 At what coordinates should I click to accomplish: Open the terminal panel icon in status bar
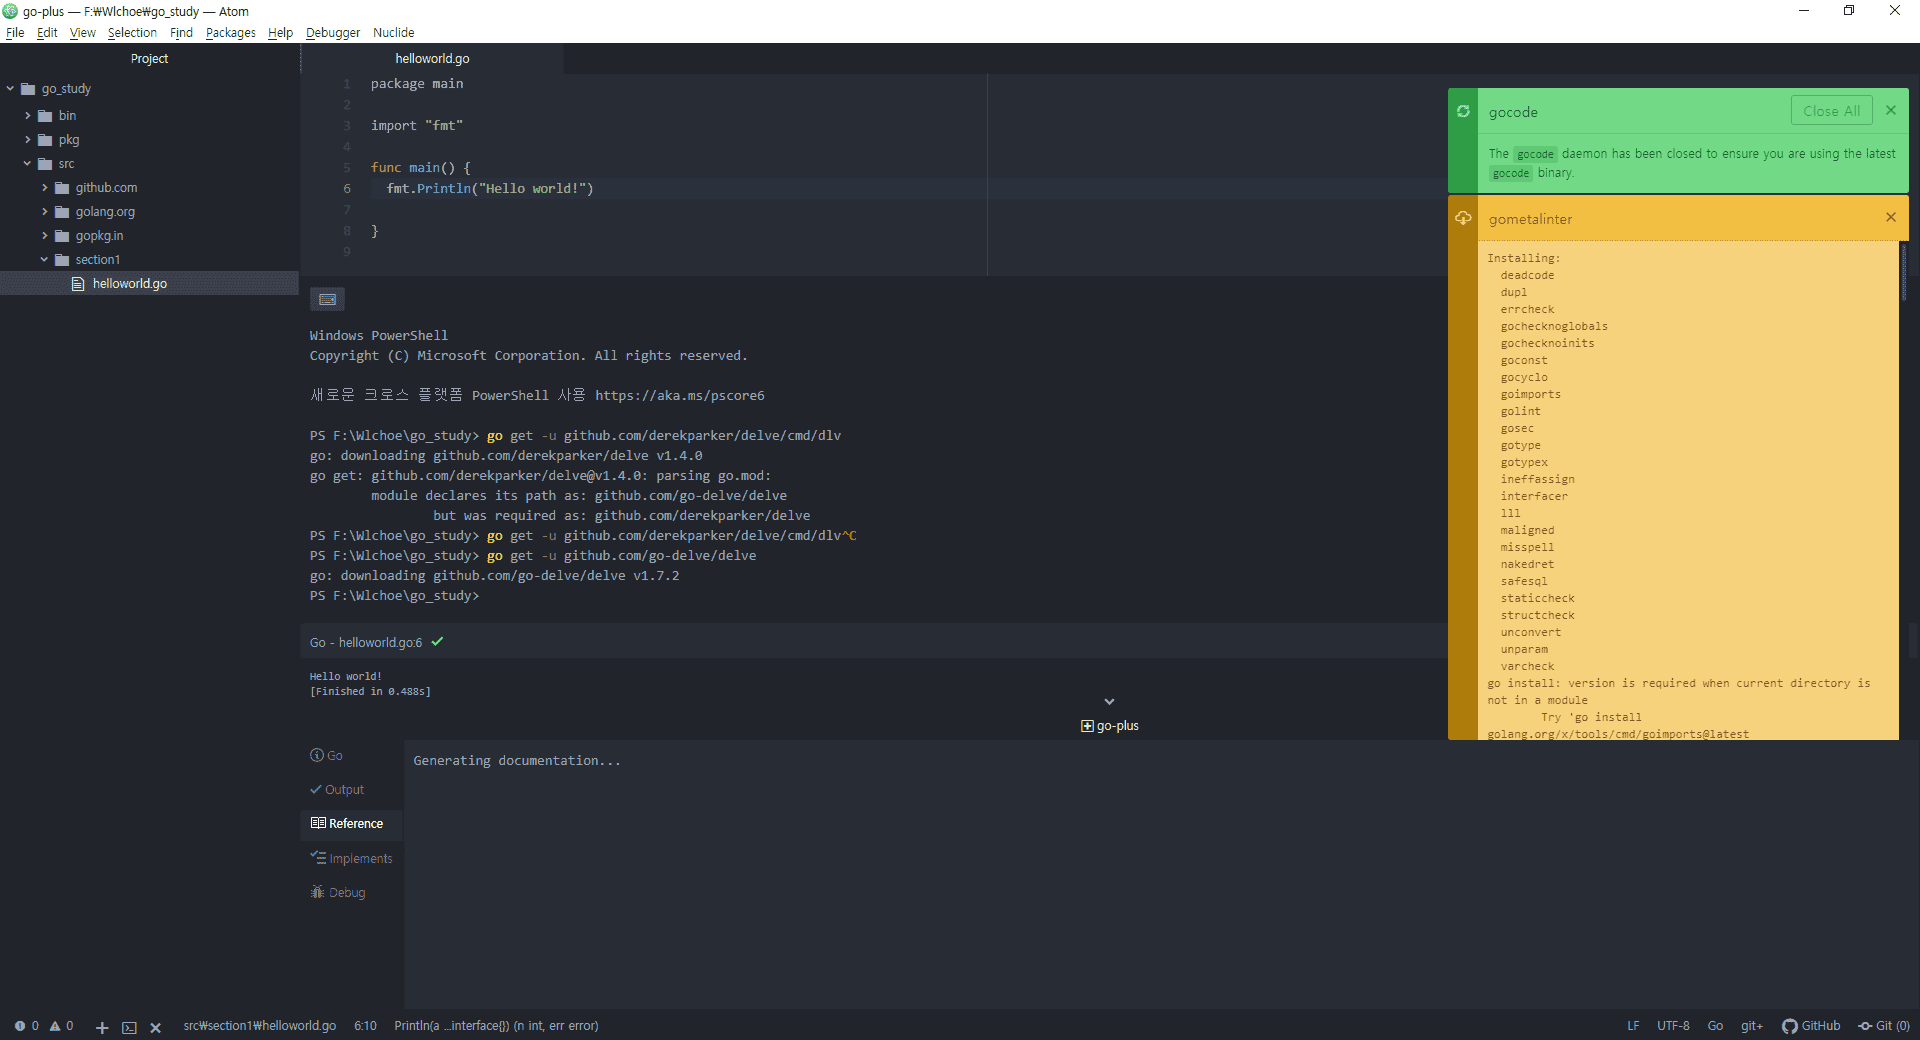pos(129,1027)
